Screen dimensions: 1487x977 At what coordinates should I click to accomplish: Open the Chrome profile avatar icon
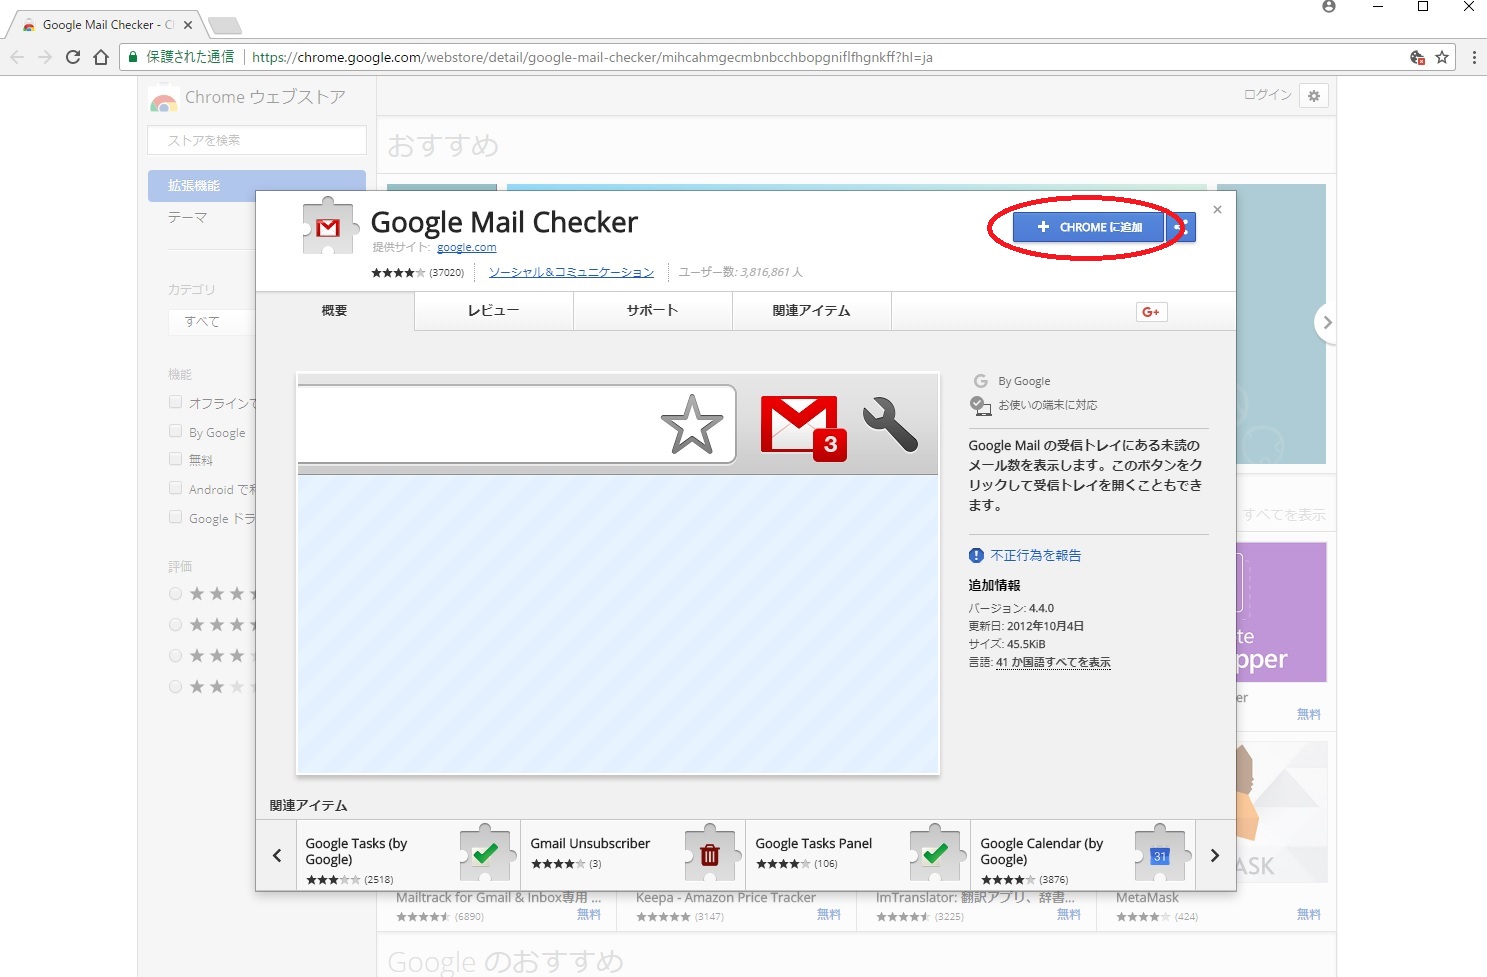tap(1329, 7)
